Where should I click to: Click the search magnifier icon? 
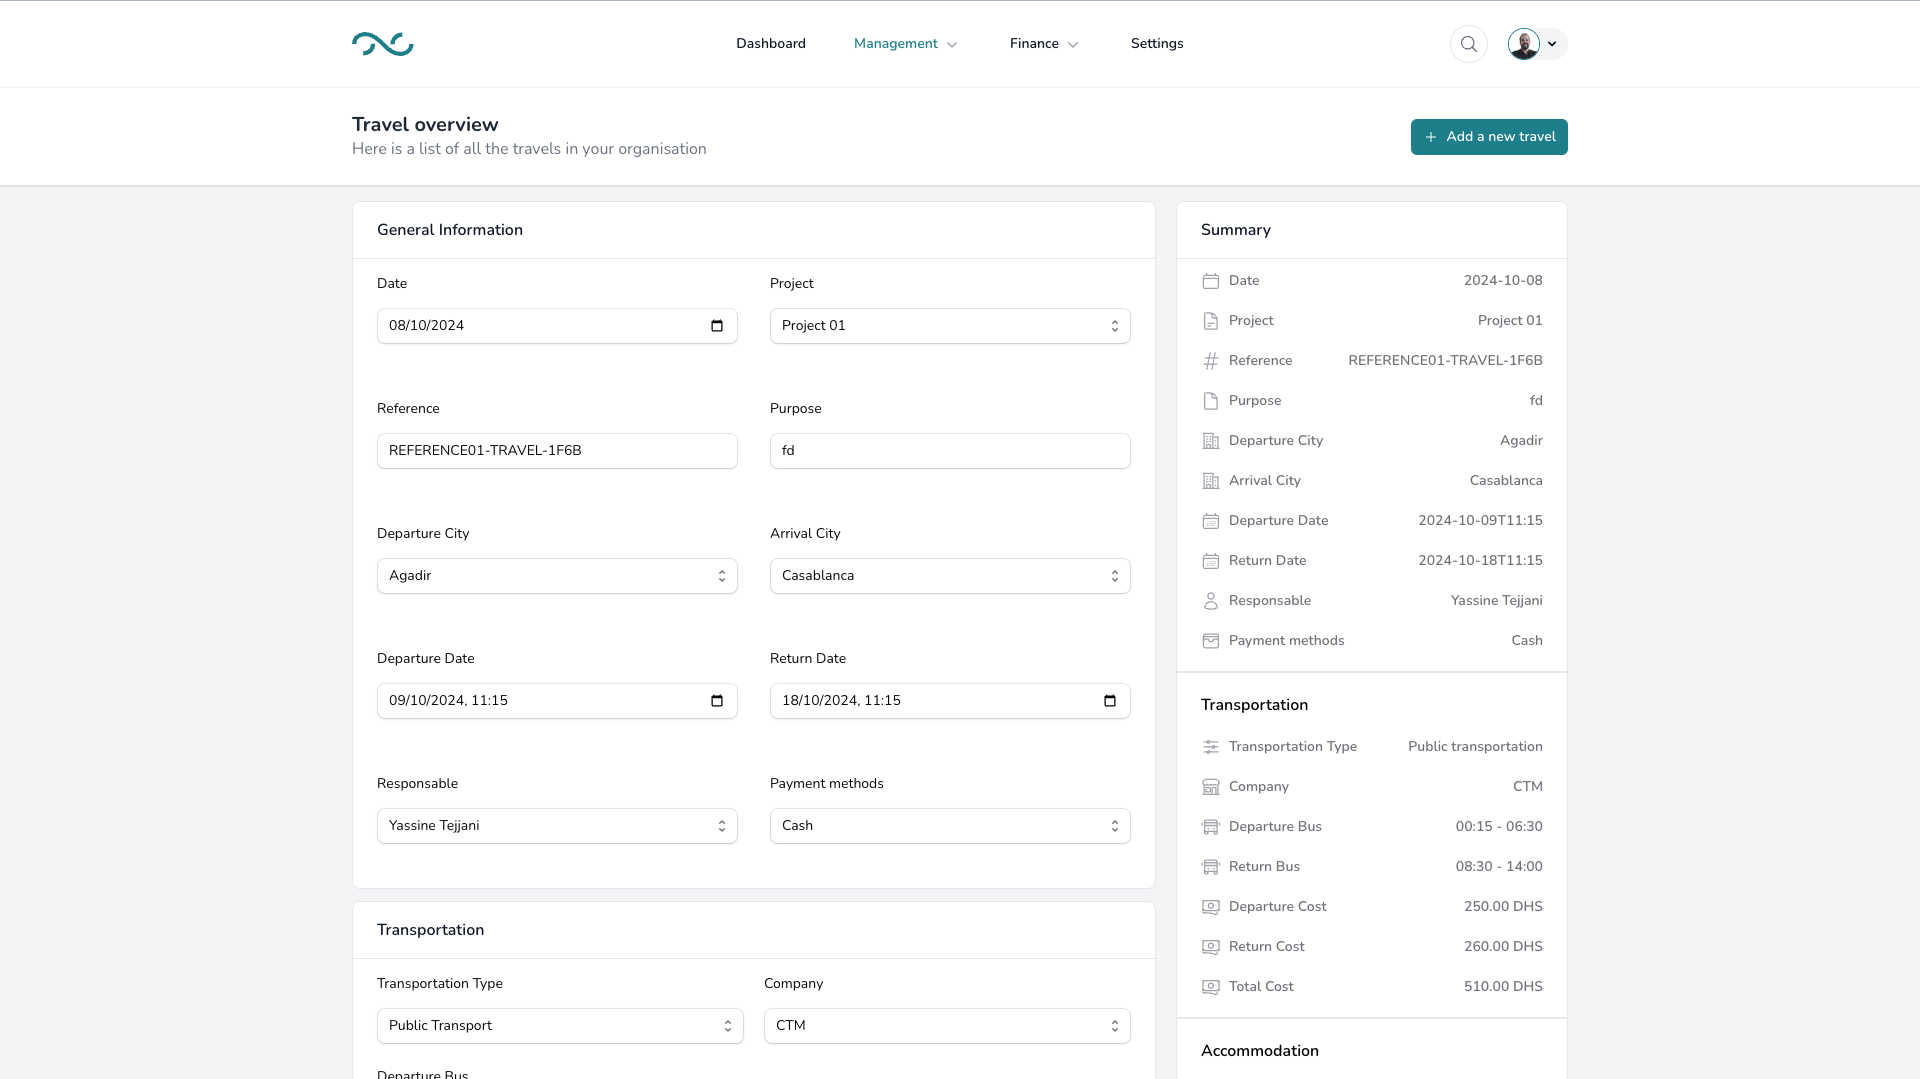click(1468, 44)
